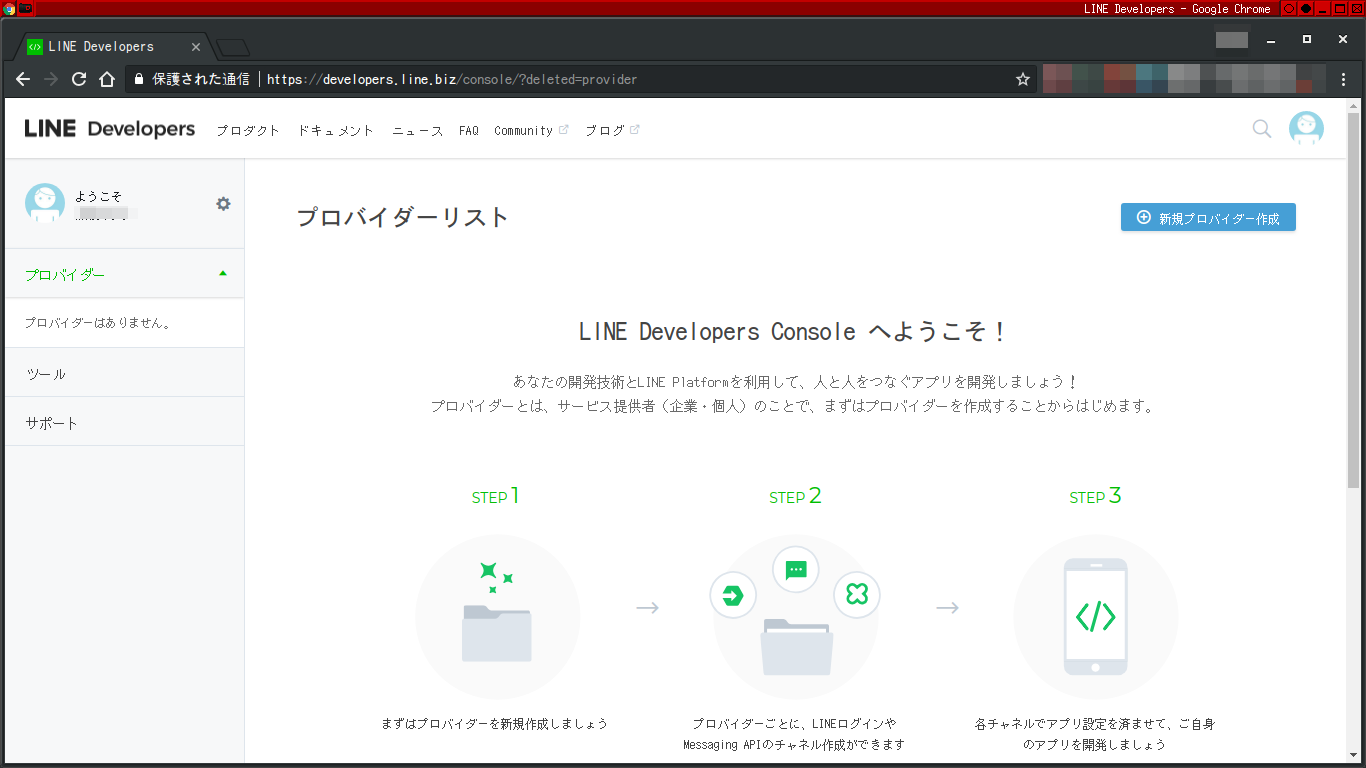The width and height of the screenshot is (1366, 768).
Task: Click the user avatar in the top right
Action: pyautogui.click(x=1307, y=128)
